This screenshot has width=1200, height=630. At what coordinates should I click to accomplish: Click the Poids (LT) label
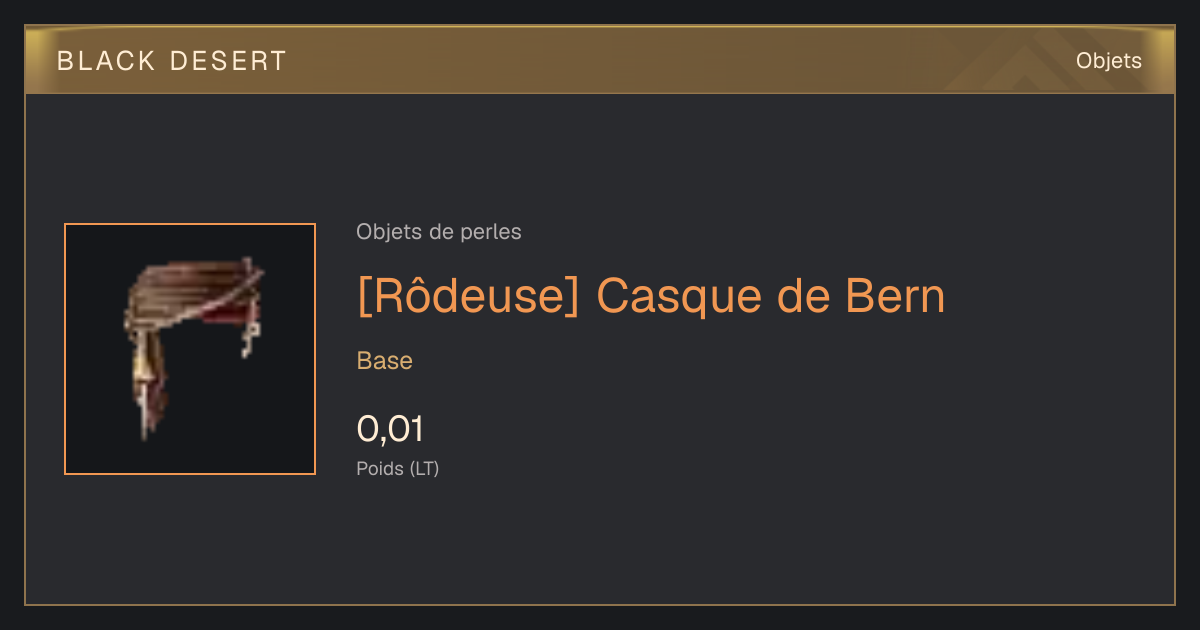coord(398,468)
